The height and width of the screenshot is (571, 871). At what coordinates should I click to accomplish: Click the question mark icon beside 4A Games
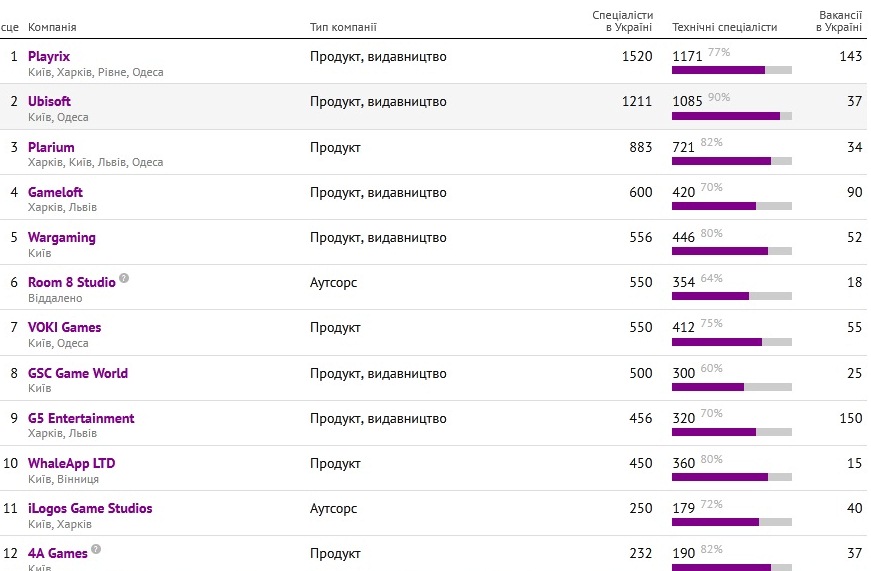(96, 549)
